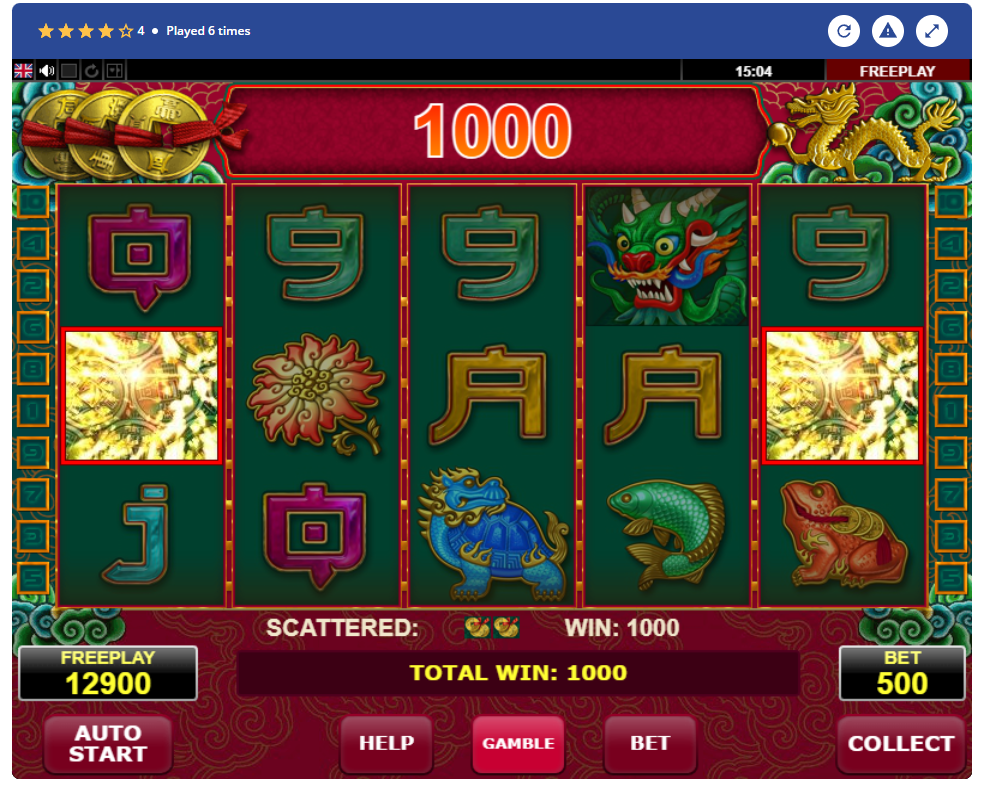The height and width of the screenshot is (785, 982).
Task: Click the red frog with coins symbol
Action: (x=842, y=534)
